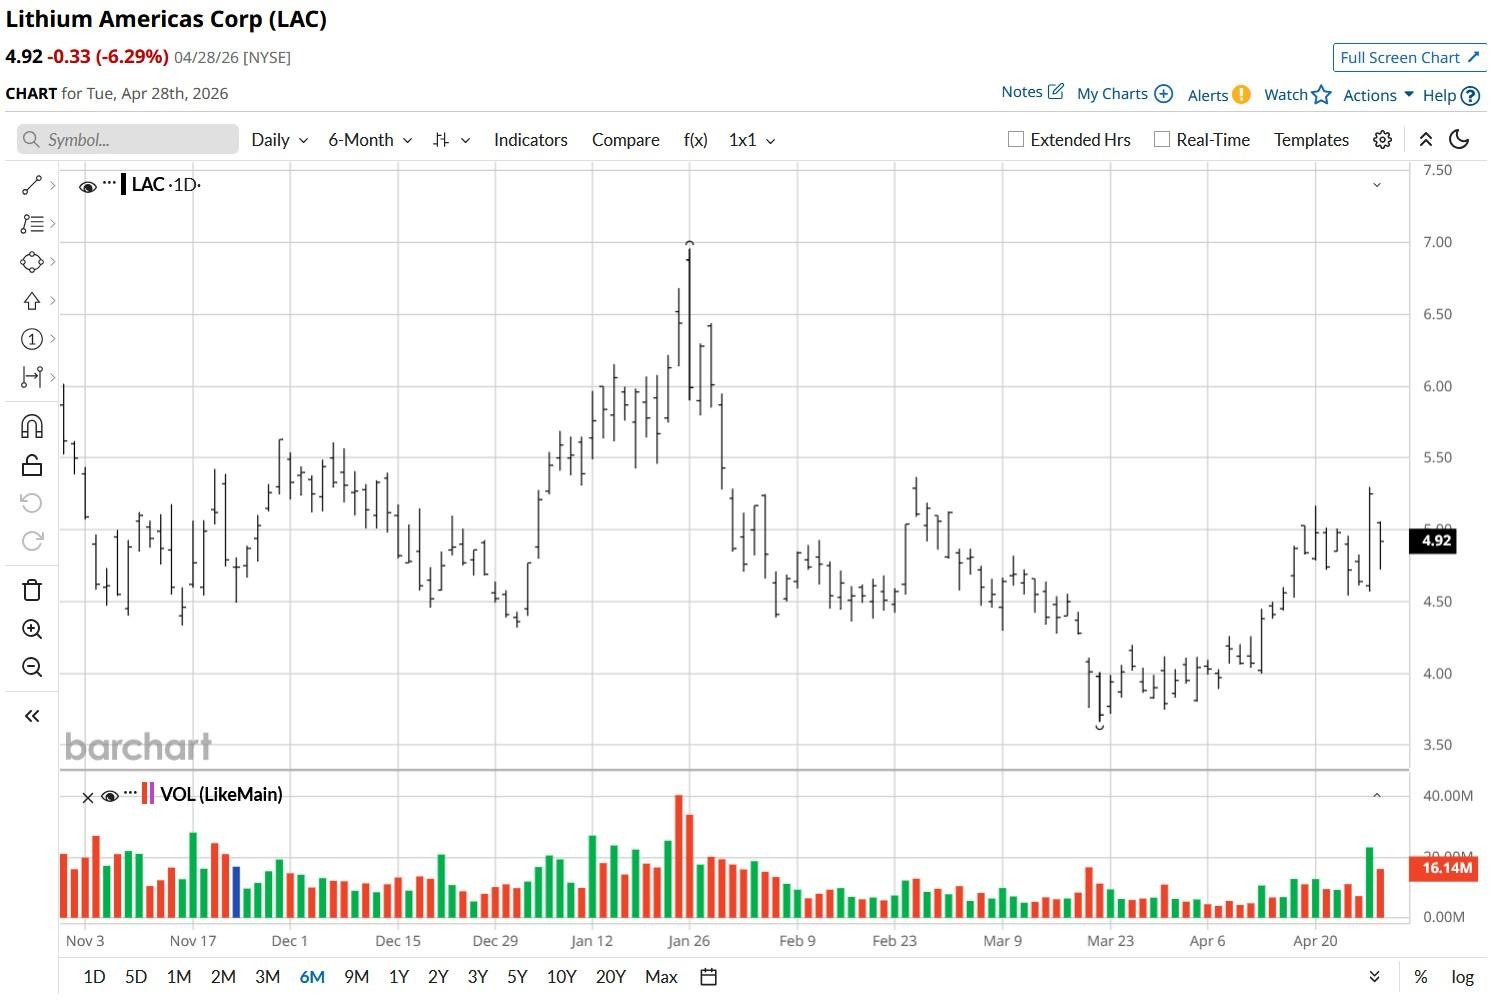The width and height of the screenshot is (1492, 1003).
Task: Click the zoom out magnifier icon
Action: coord(32,667)
